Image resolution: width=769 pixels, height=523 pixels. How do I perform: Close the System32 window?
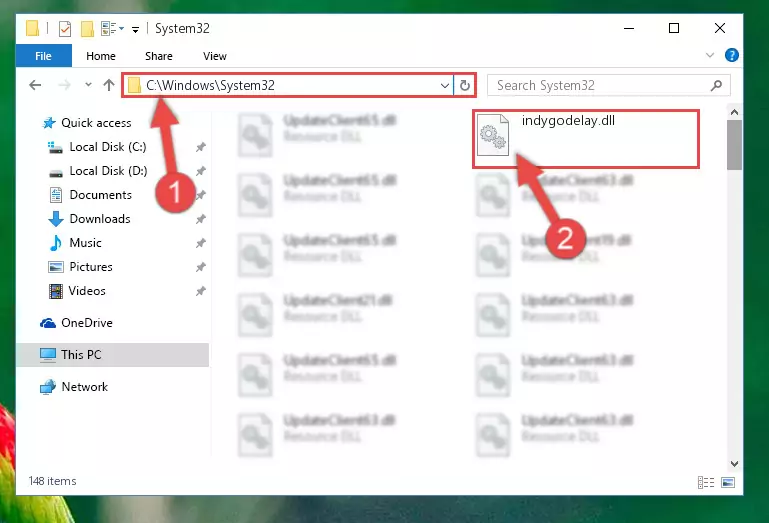coord(719,28)
